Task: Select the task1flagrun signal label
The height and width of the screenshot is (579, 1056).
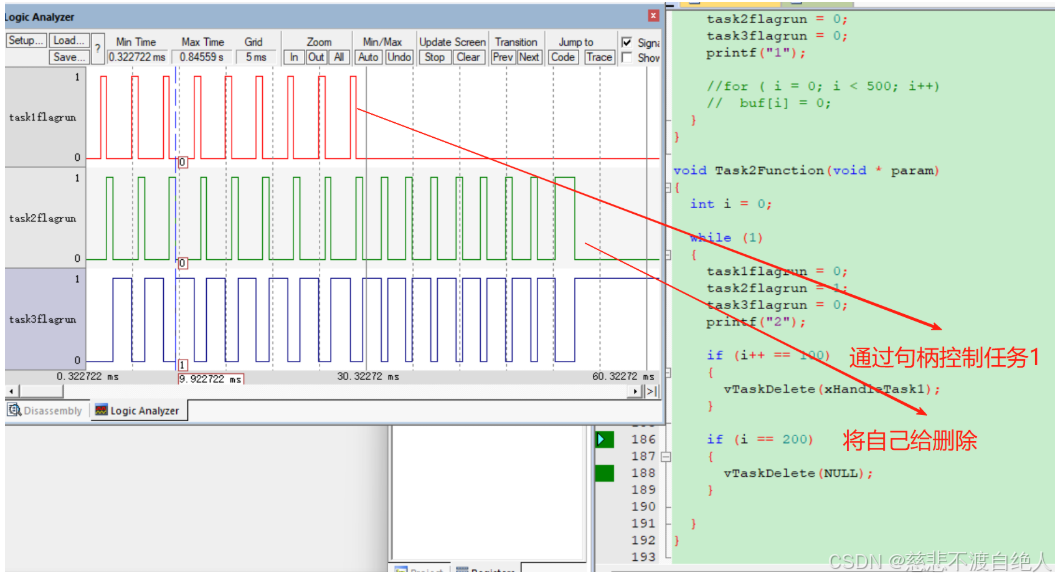Action: (42, 117)
